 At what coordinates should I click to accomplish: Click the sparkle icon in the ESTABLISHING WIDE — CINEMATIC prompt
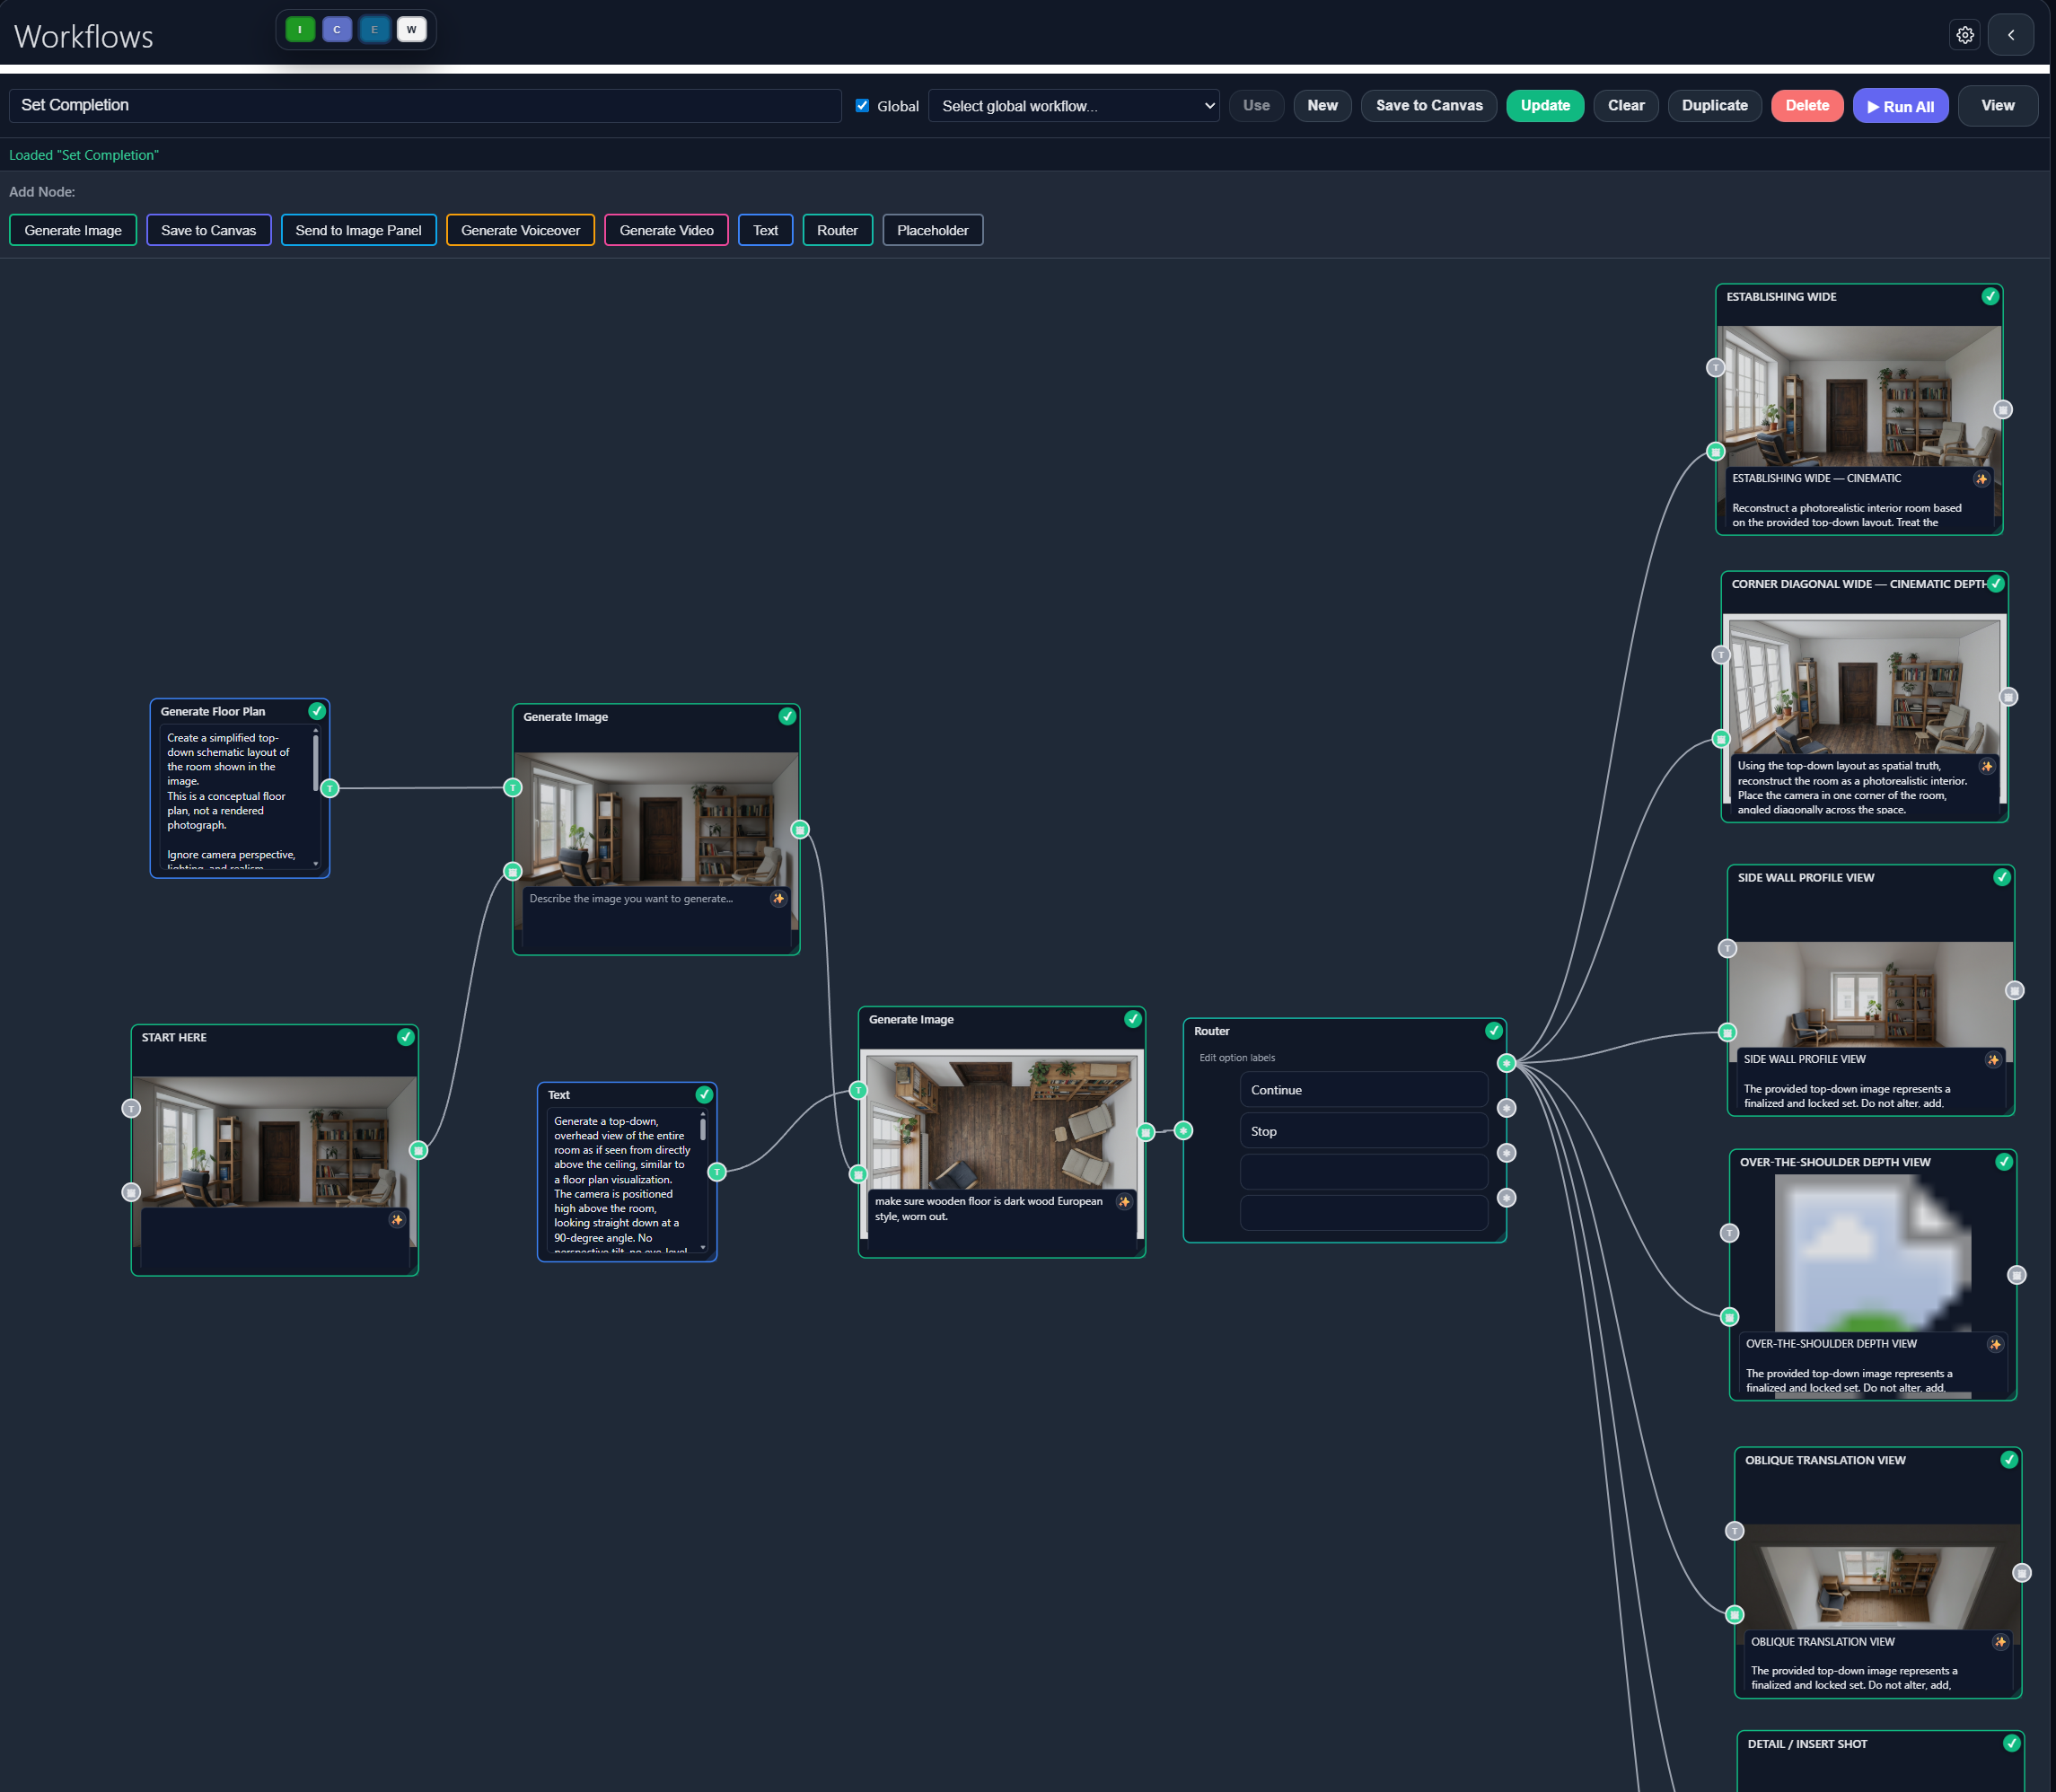[x=1983, y=479]
